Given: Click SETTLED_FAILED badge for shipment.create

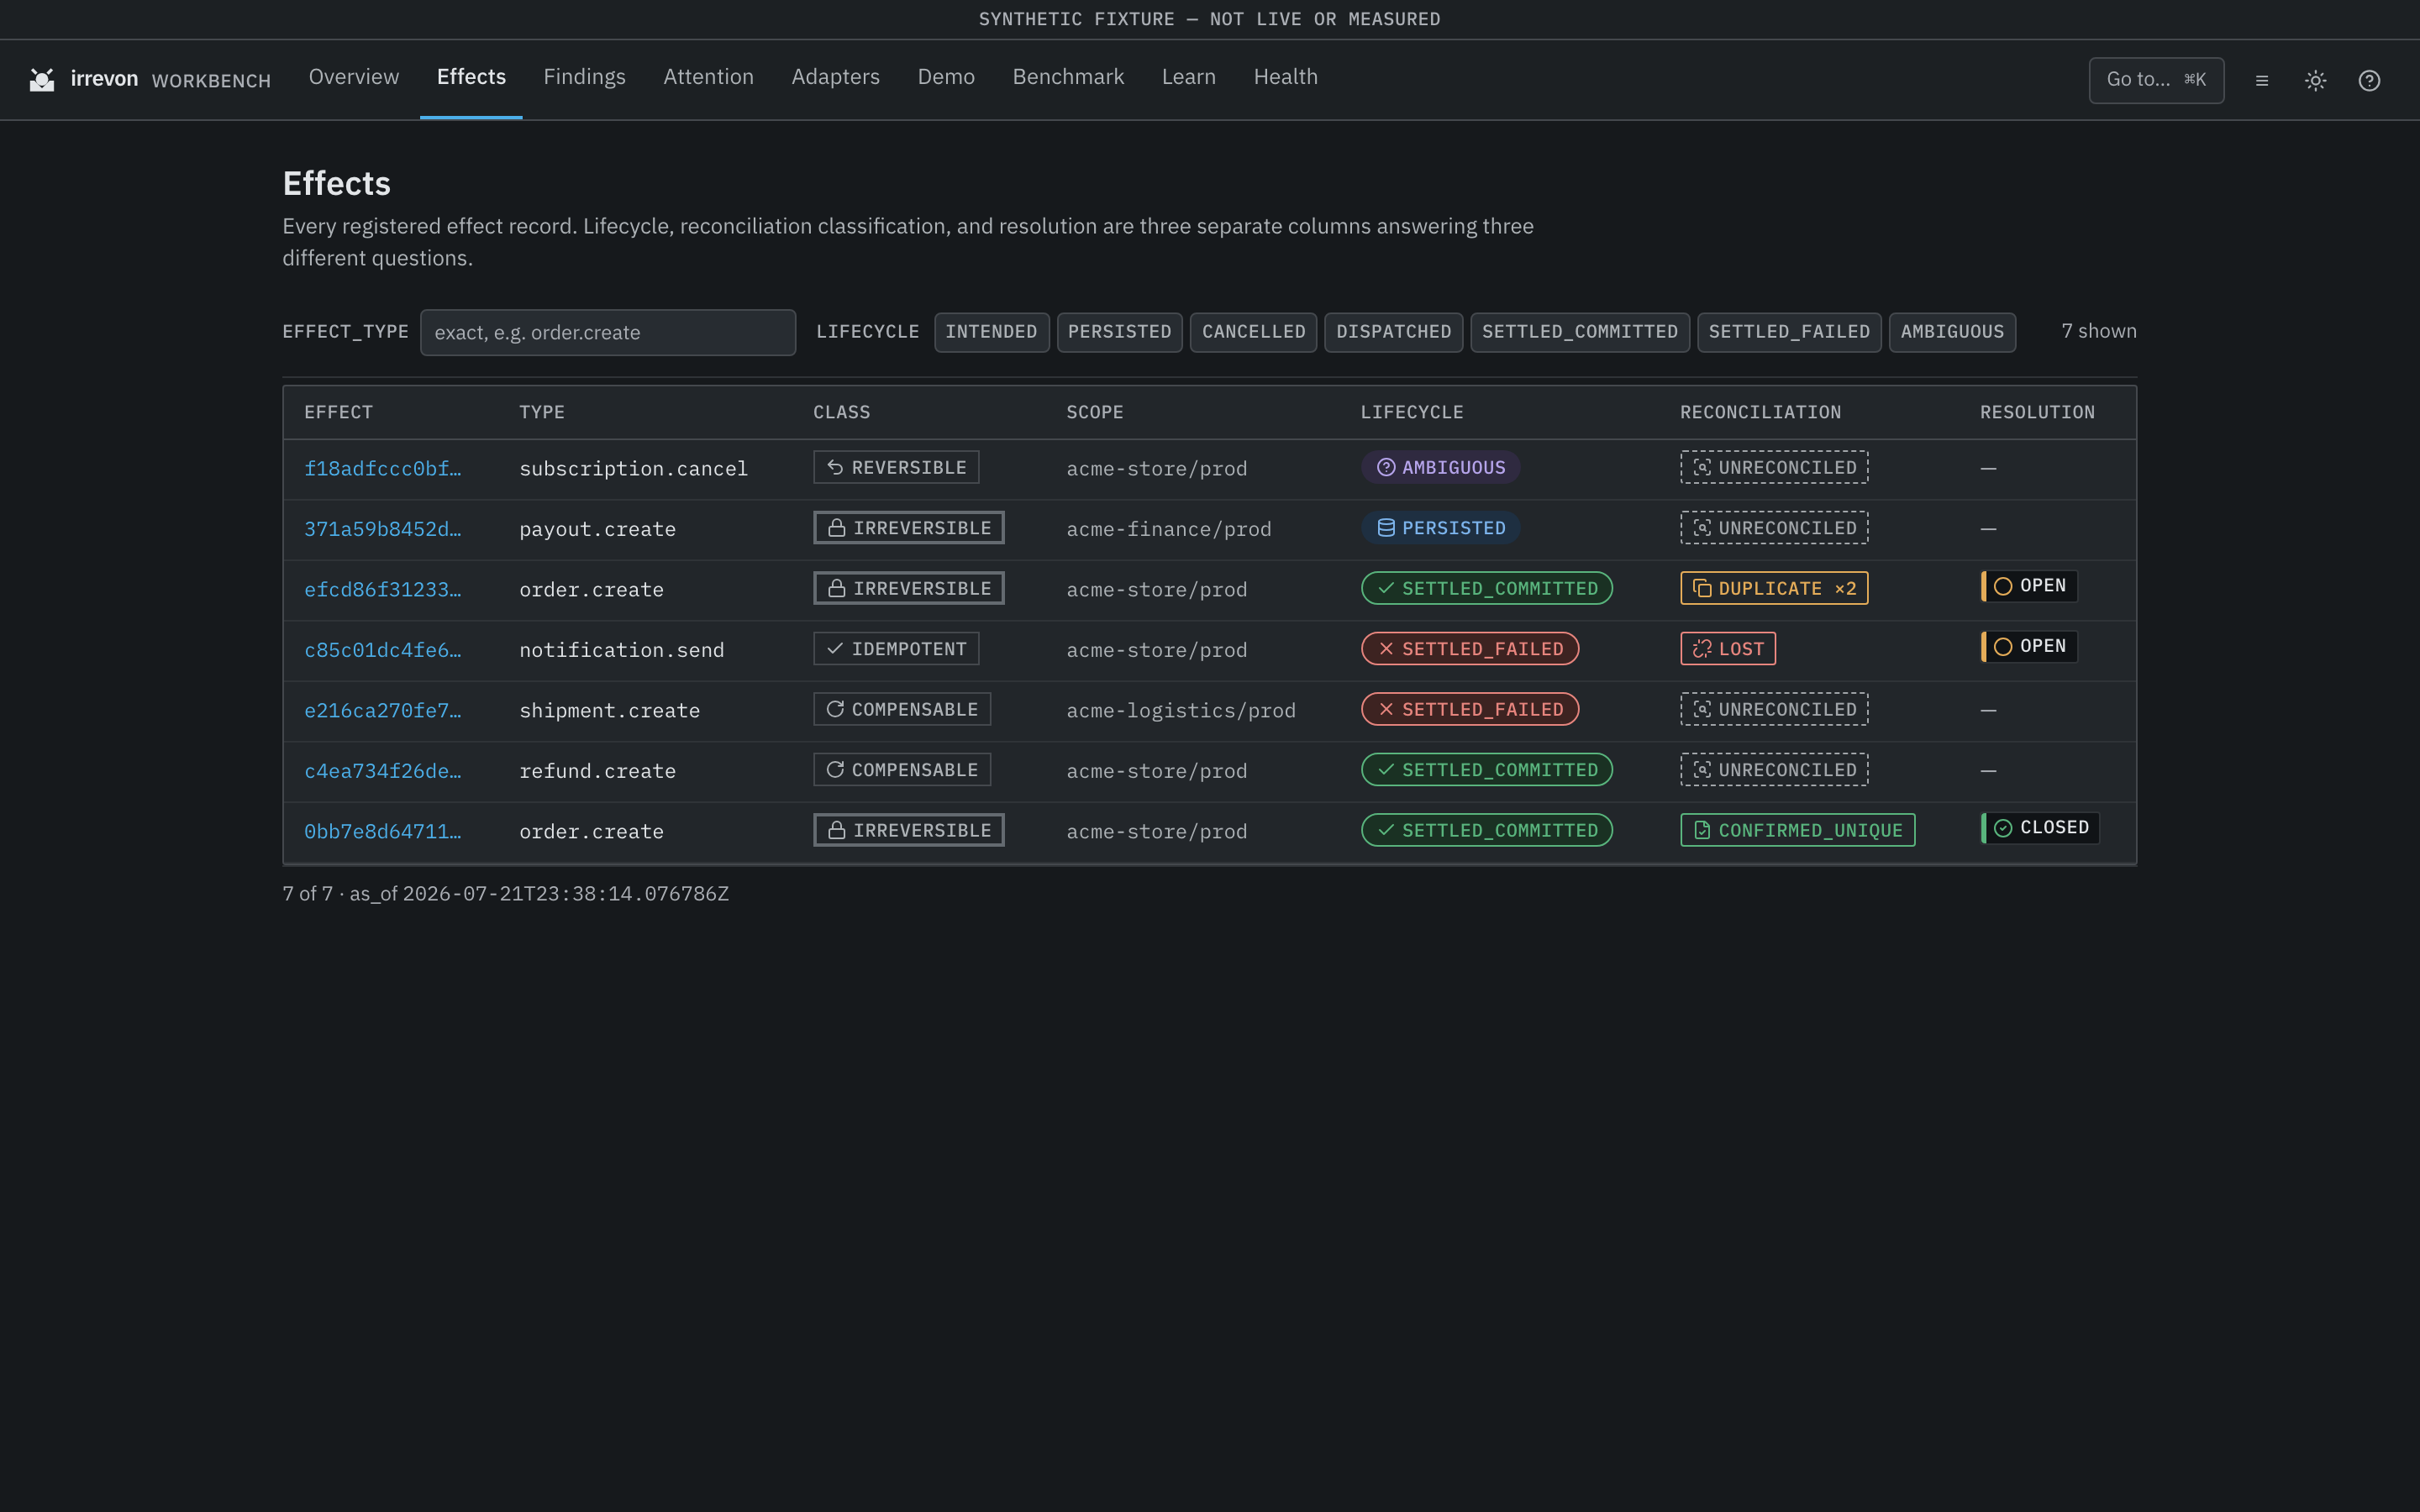Looking at the screenshot, I should (x=1470, y=709).
